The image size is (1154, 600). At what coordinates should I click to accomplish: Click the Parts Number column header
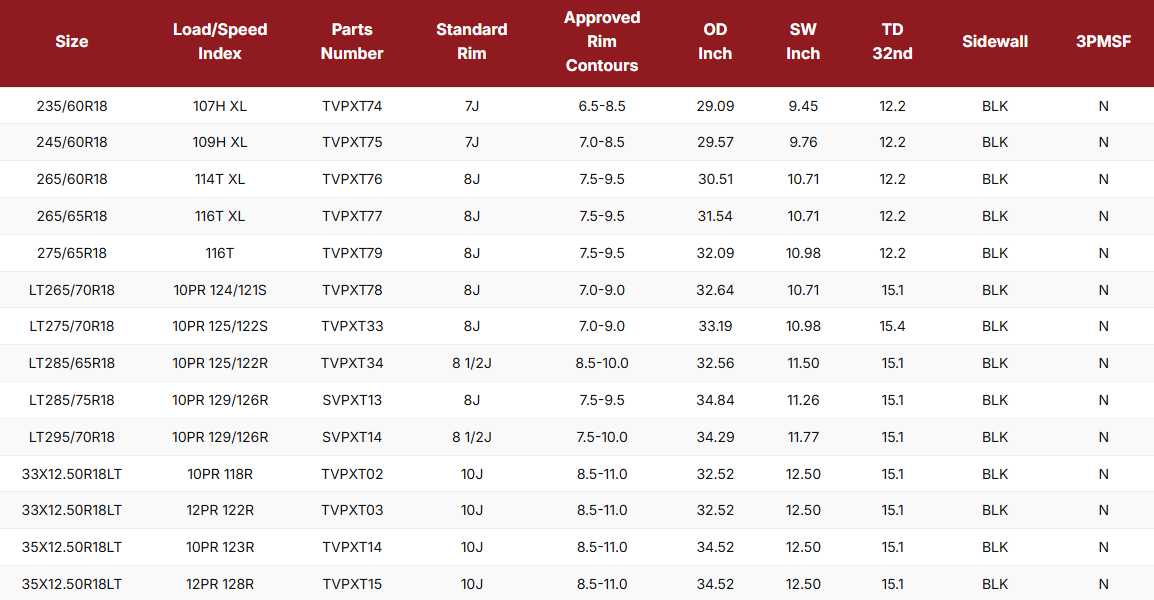(x=352, y=42)
